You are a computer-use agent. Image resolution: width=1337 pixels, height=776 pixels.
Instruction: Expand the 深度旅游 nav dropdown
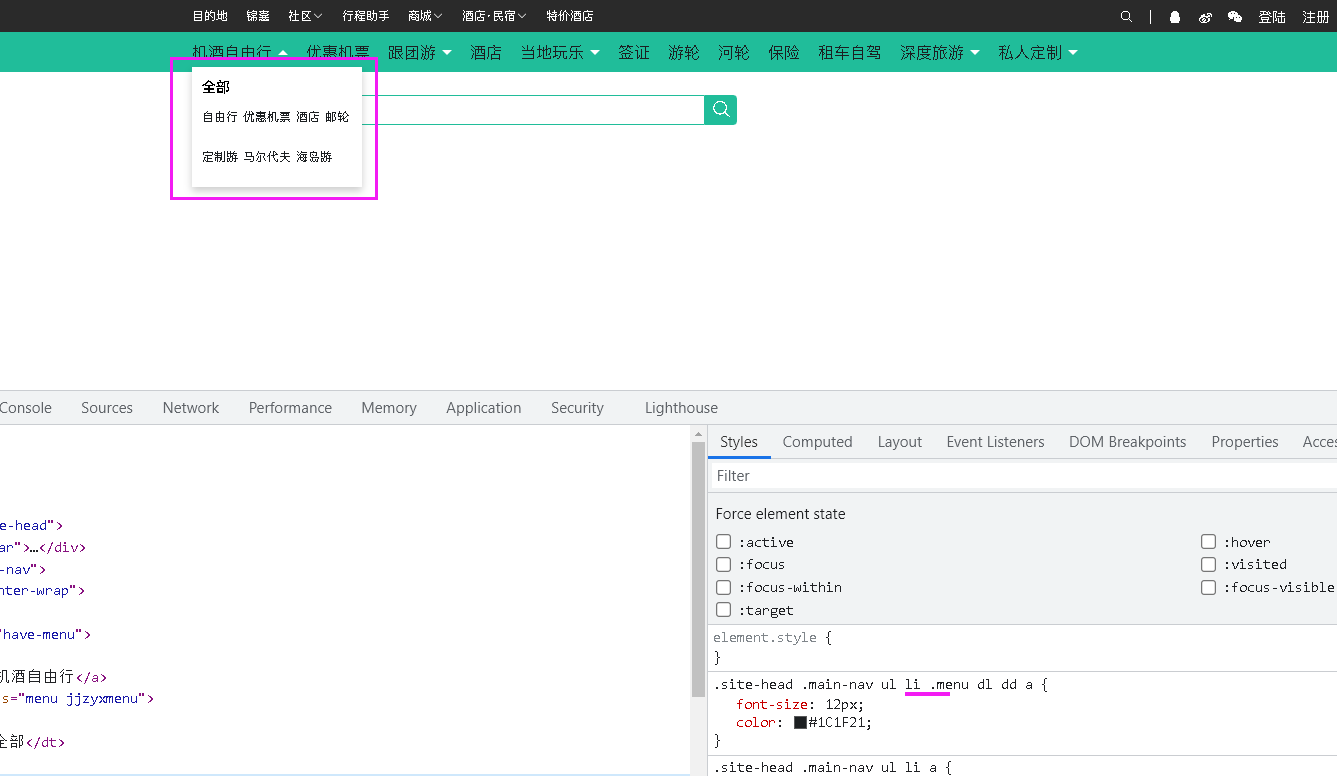(x=975, y=53)
